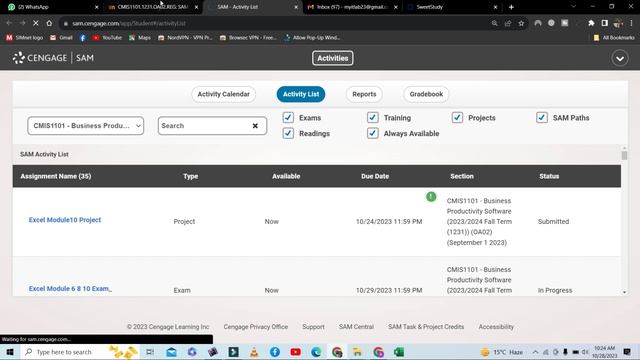Viewport: 640px width, 360px height.
Task: Uncheck the Exams filter checkbox
Action: pyautogui.click(x=288, y=118)
